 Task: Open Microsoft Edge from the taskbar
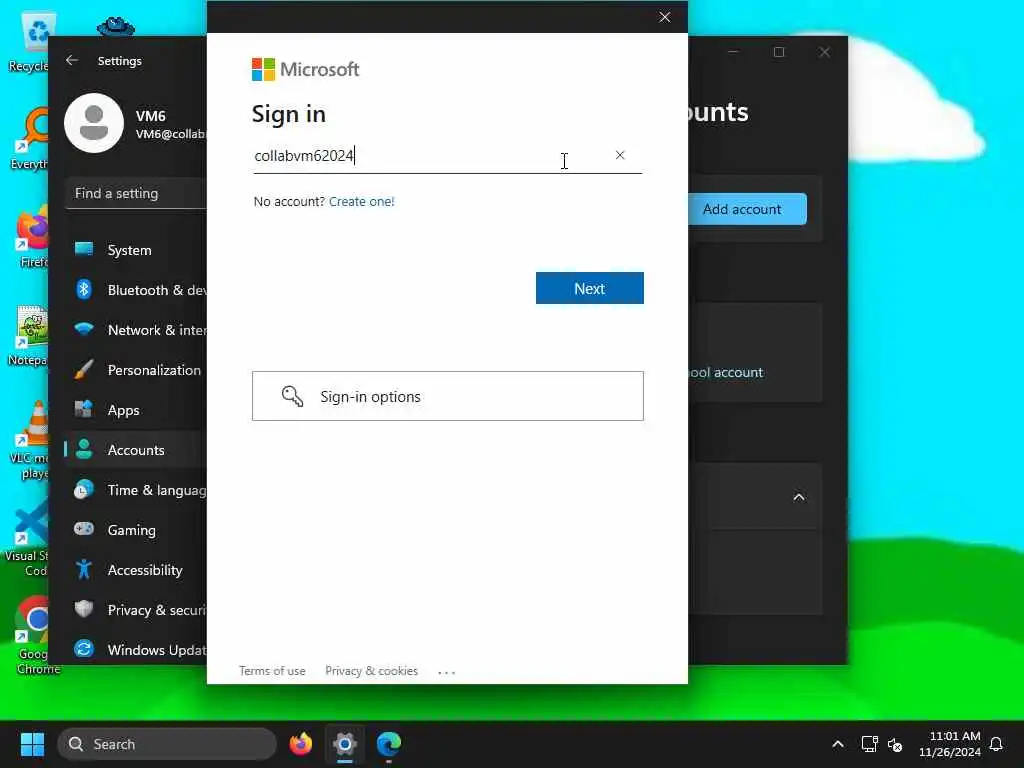(x=389, y=744)
